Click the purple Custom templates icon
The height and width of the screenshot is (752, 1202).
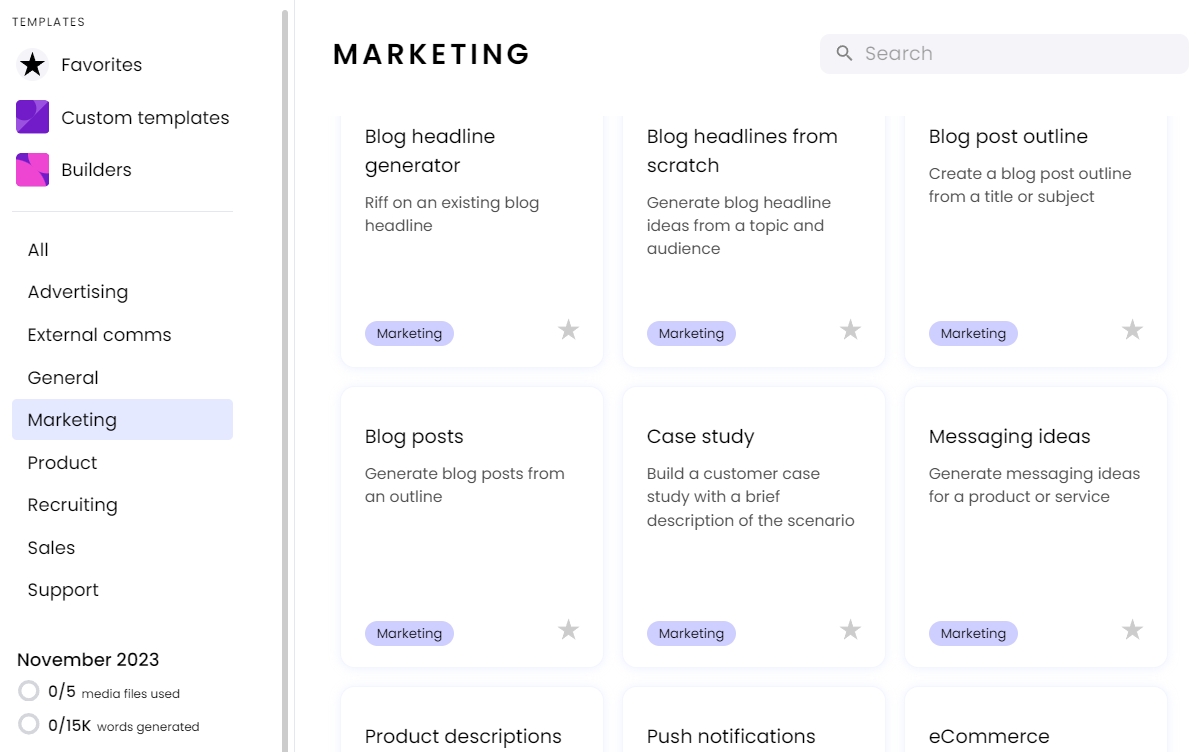click(33, 117)
